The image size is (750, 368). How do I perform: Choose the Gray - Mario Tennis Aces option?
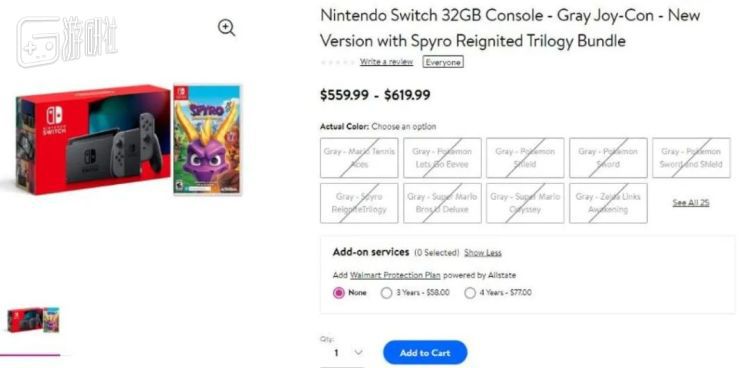click(359, 158)
